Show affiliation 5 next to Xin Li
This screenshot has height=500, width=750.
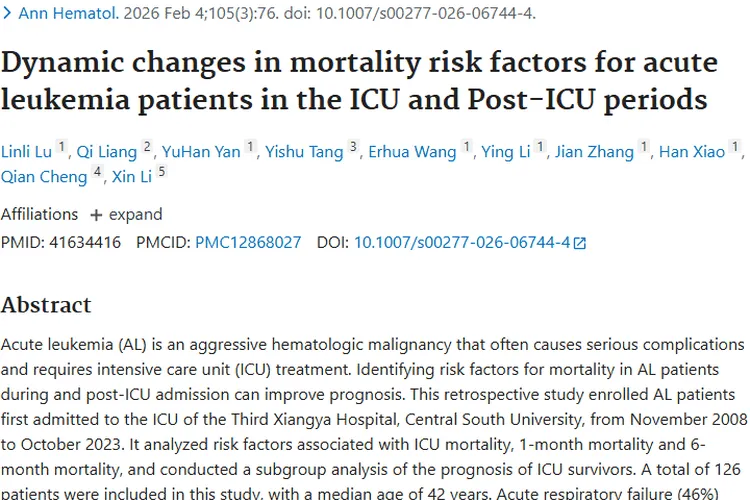pyautogui.click(x=161, y=173)
